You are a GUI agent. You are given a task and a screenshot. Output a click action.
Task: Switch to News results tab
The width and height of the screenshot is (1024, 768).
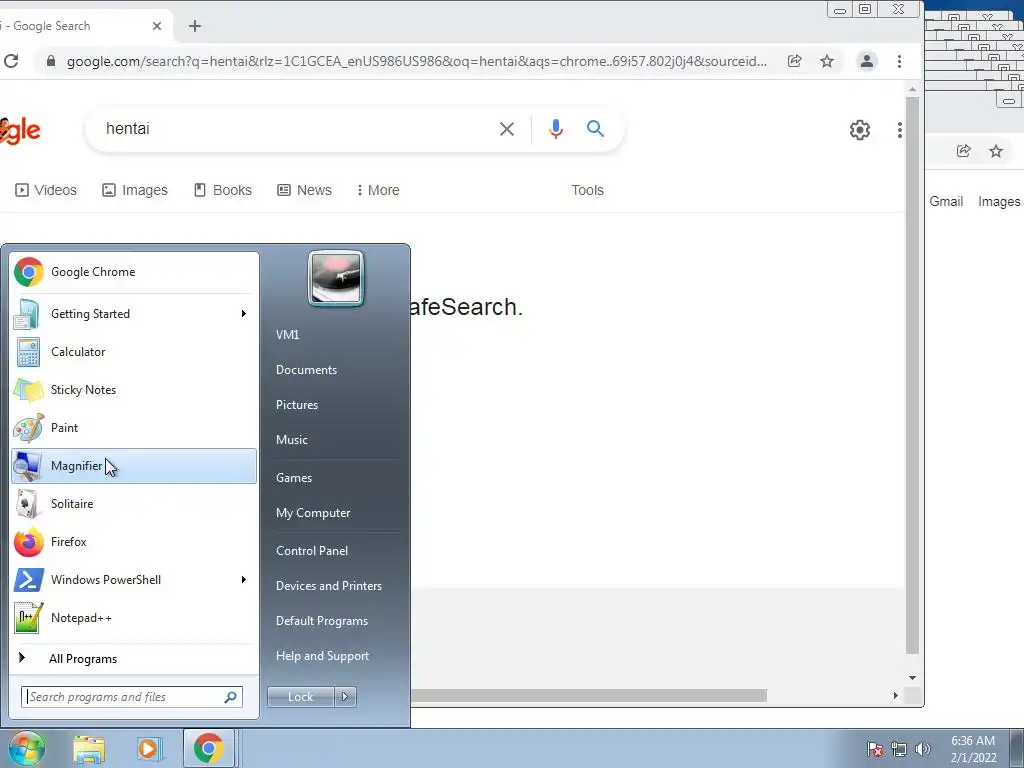click(x=304, y=190)
